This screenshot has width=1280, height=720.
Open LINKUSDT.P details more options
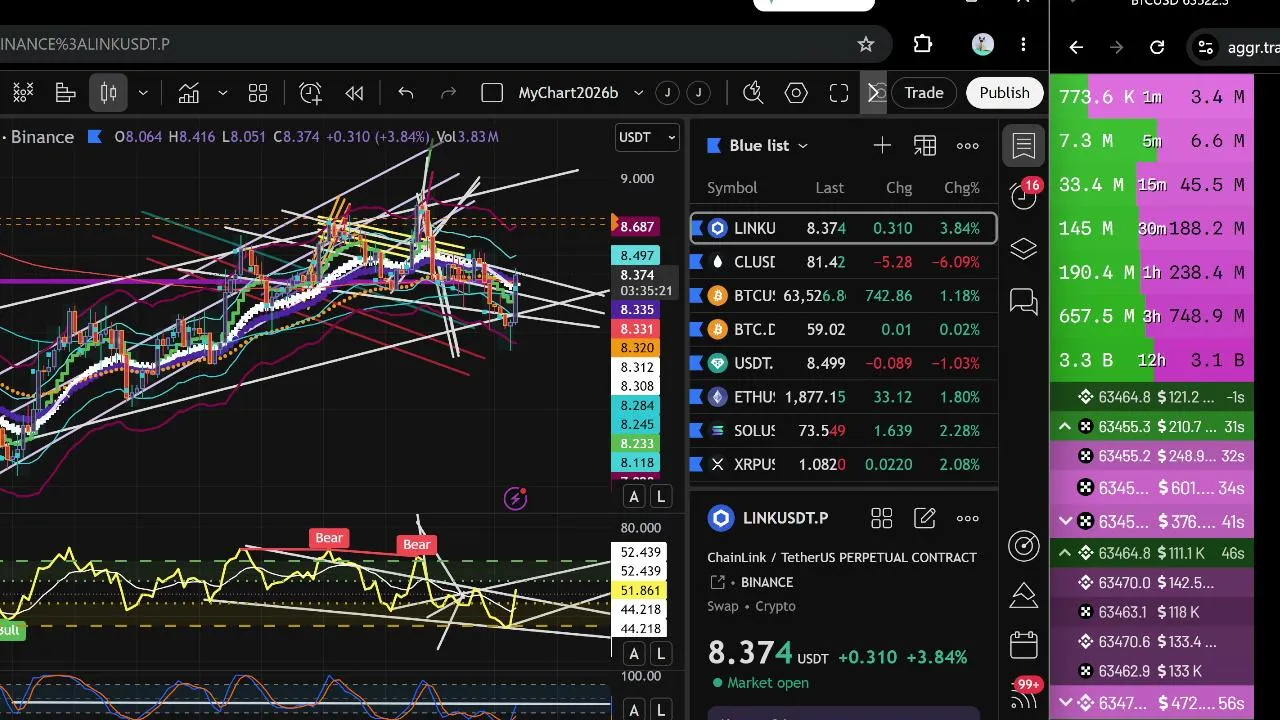[968, 518]
